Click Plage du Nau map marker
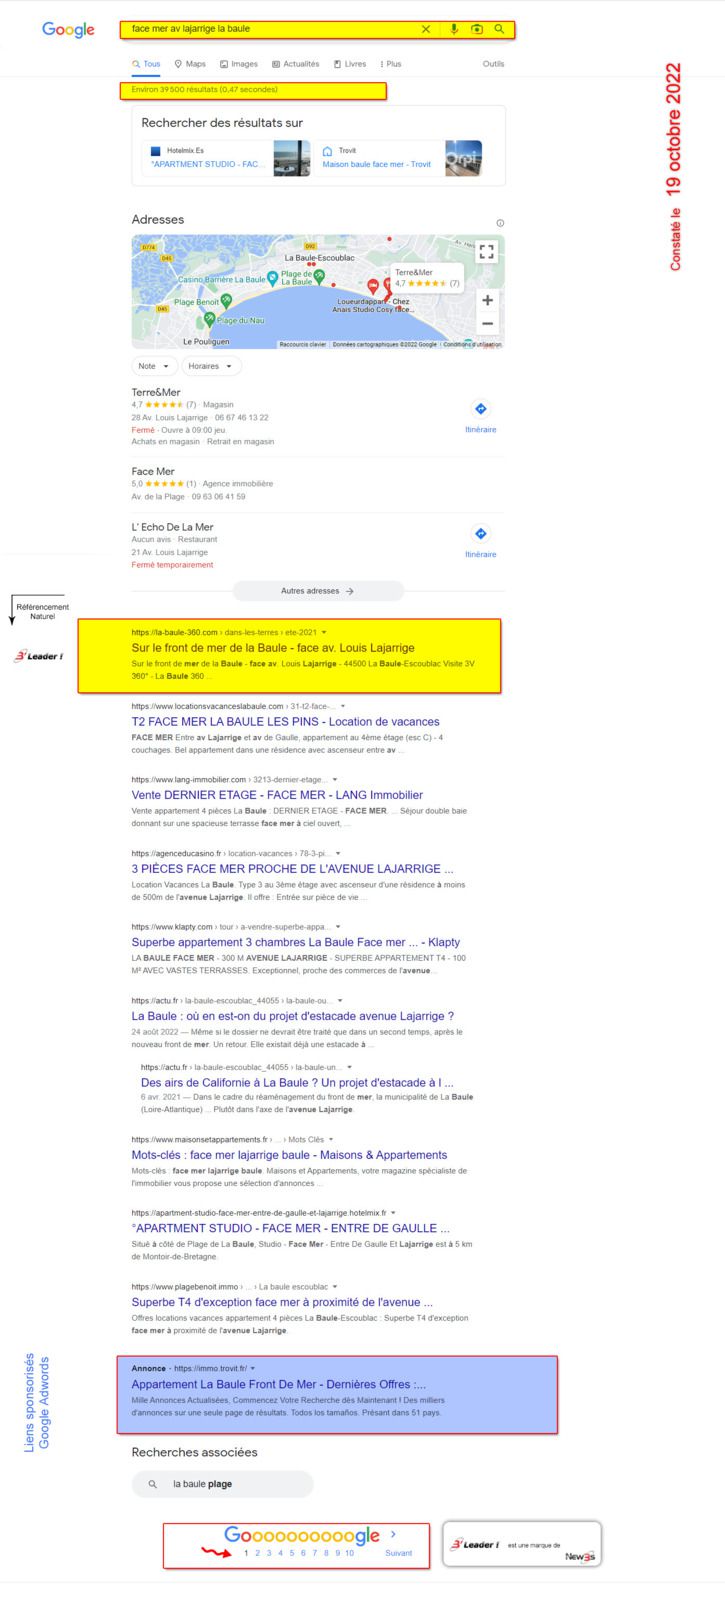 coord(210,318)
